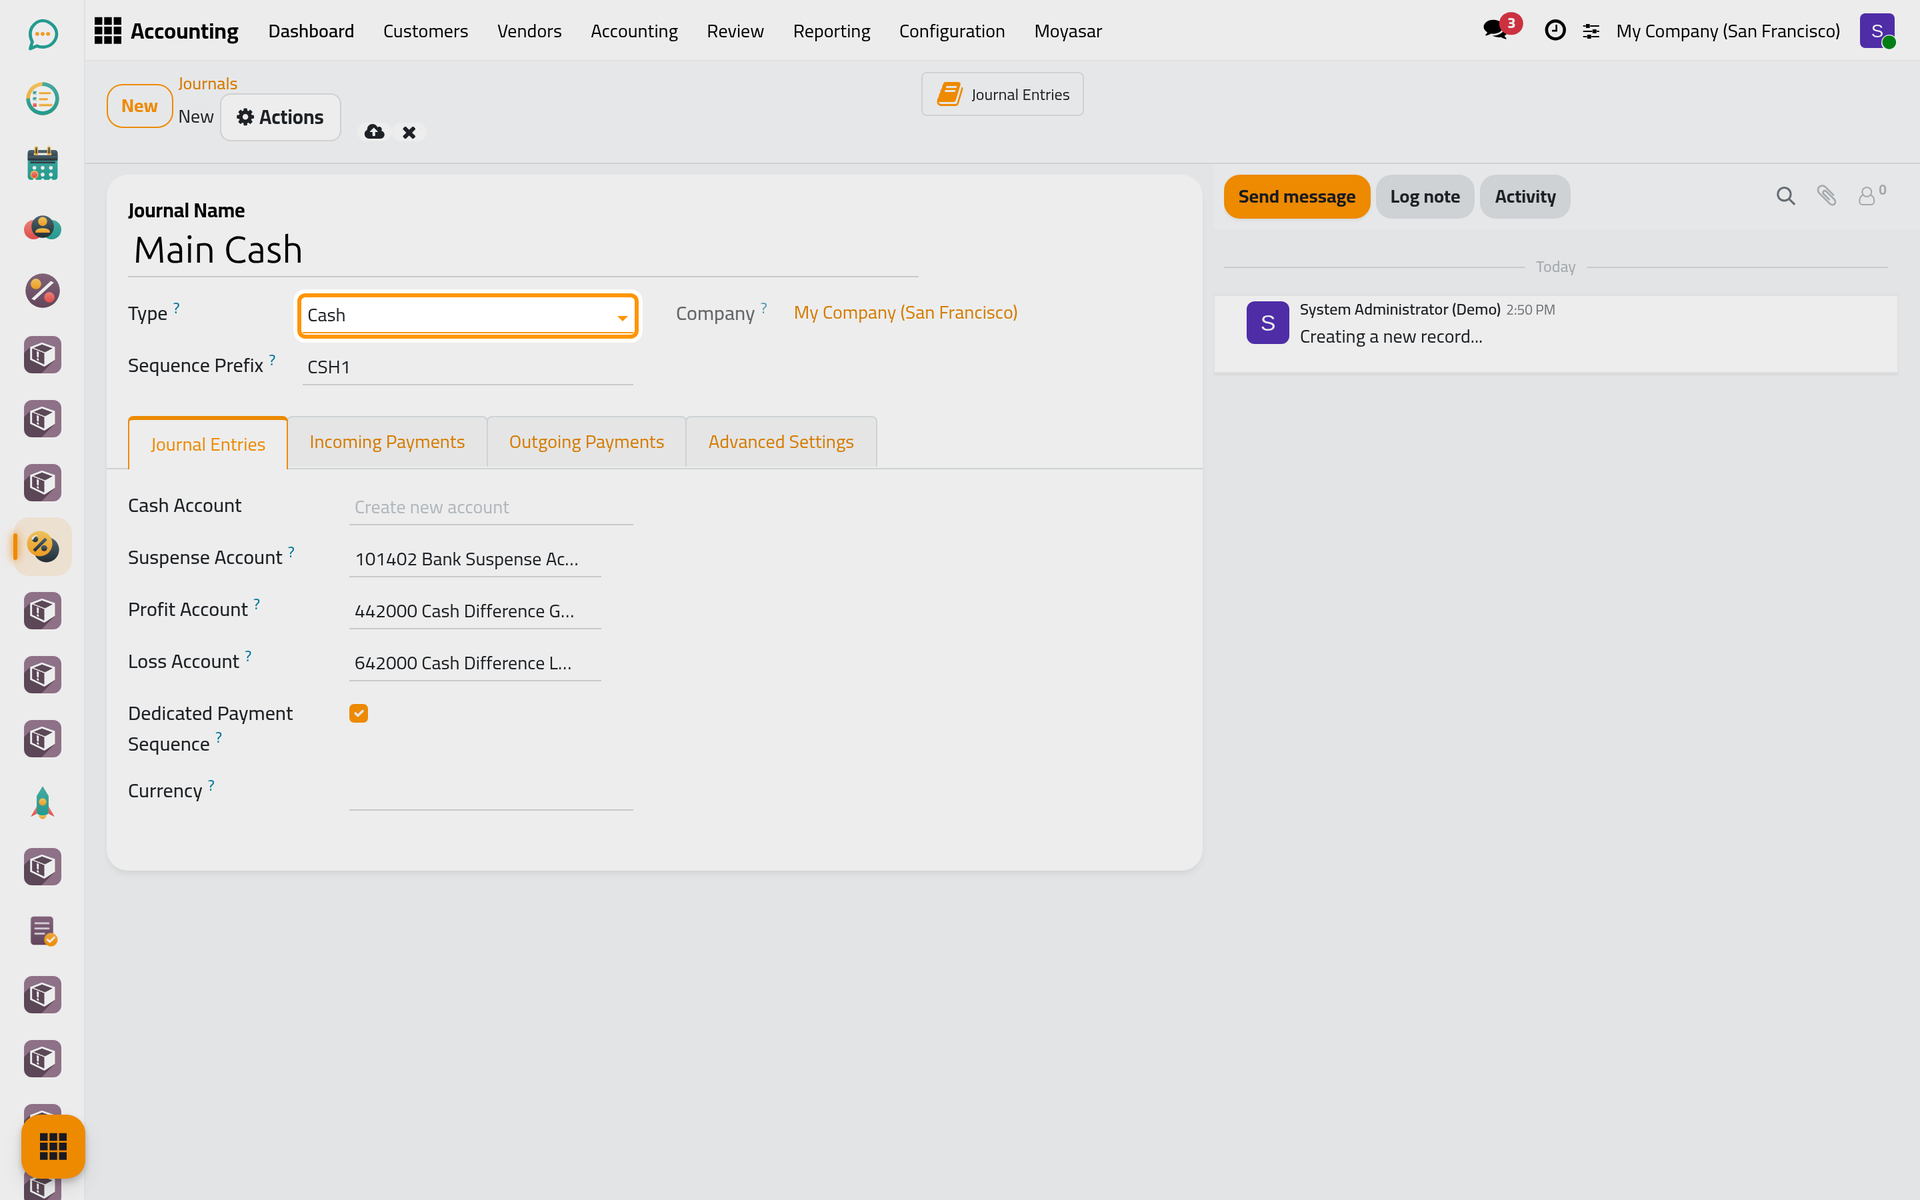Show followers icon in chatter
Screen dimensions: 1920x1200
coord(1871,195)
